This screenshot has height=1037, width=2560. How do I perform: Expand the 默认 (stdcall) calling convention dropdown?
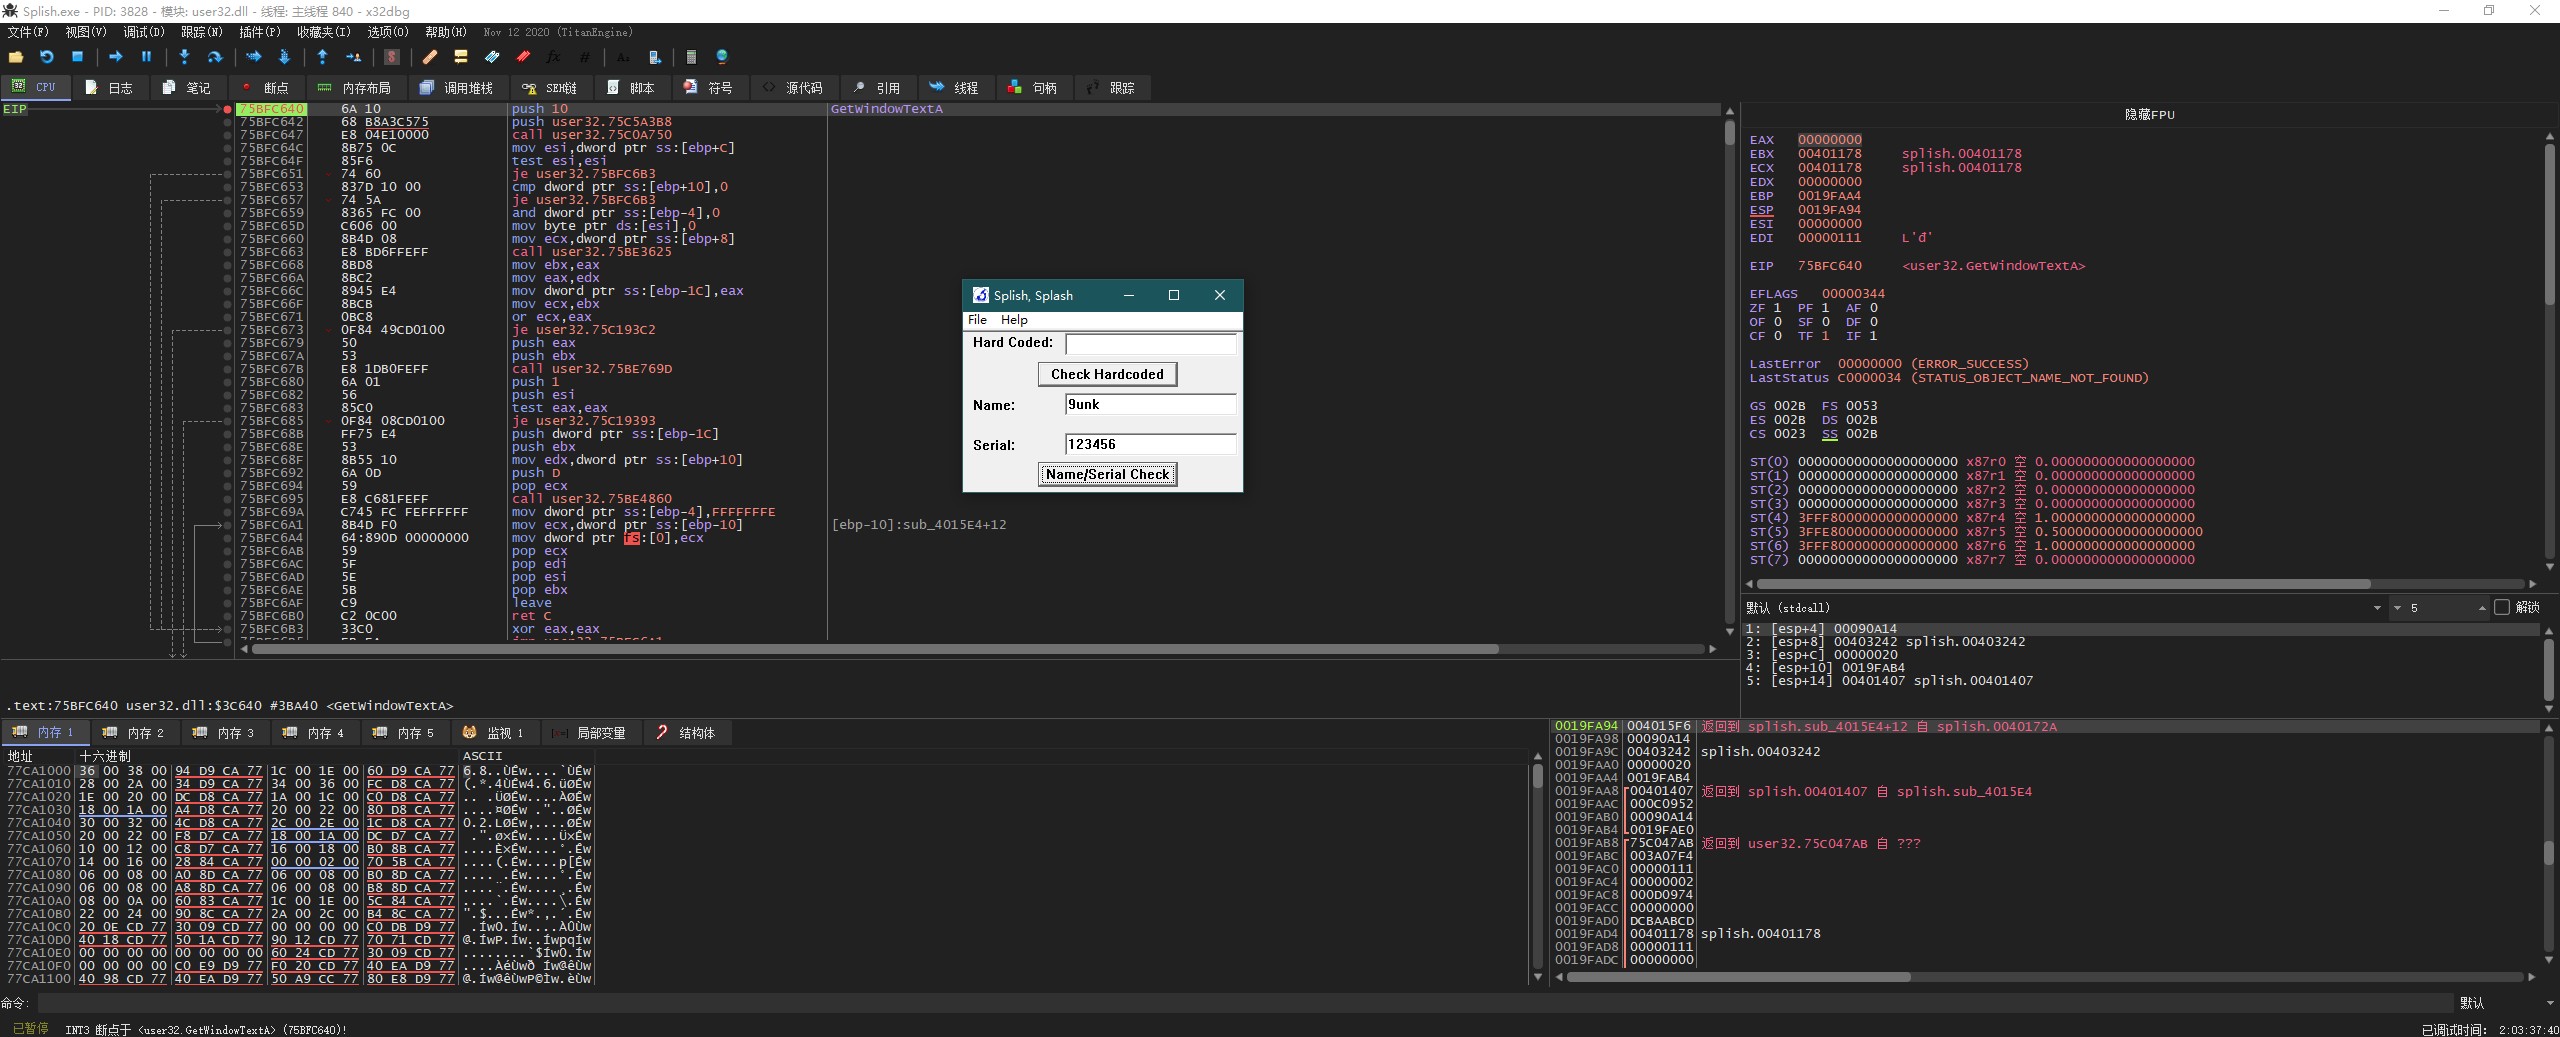tap(2377, 608)
